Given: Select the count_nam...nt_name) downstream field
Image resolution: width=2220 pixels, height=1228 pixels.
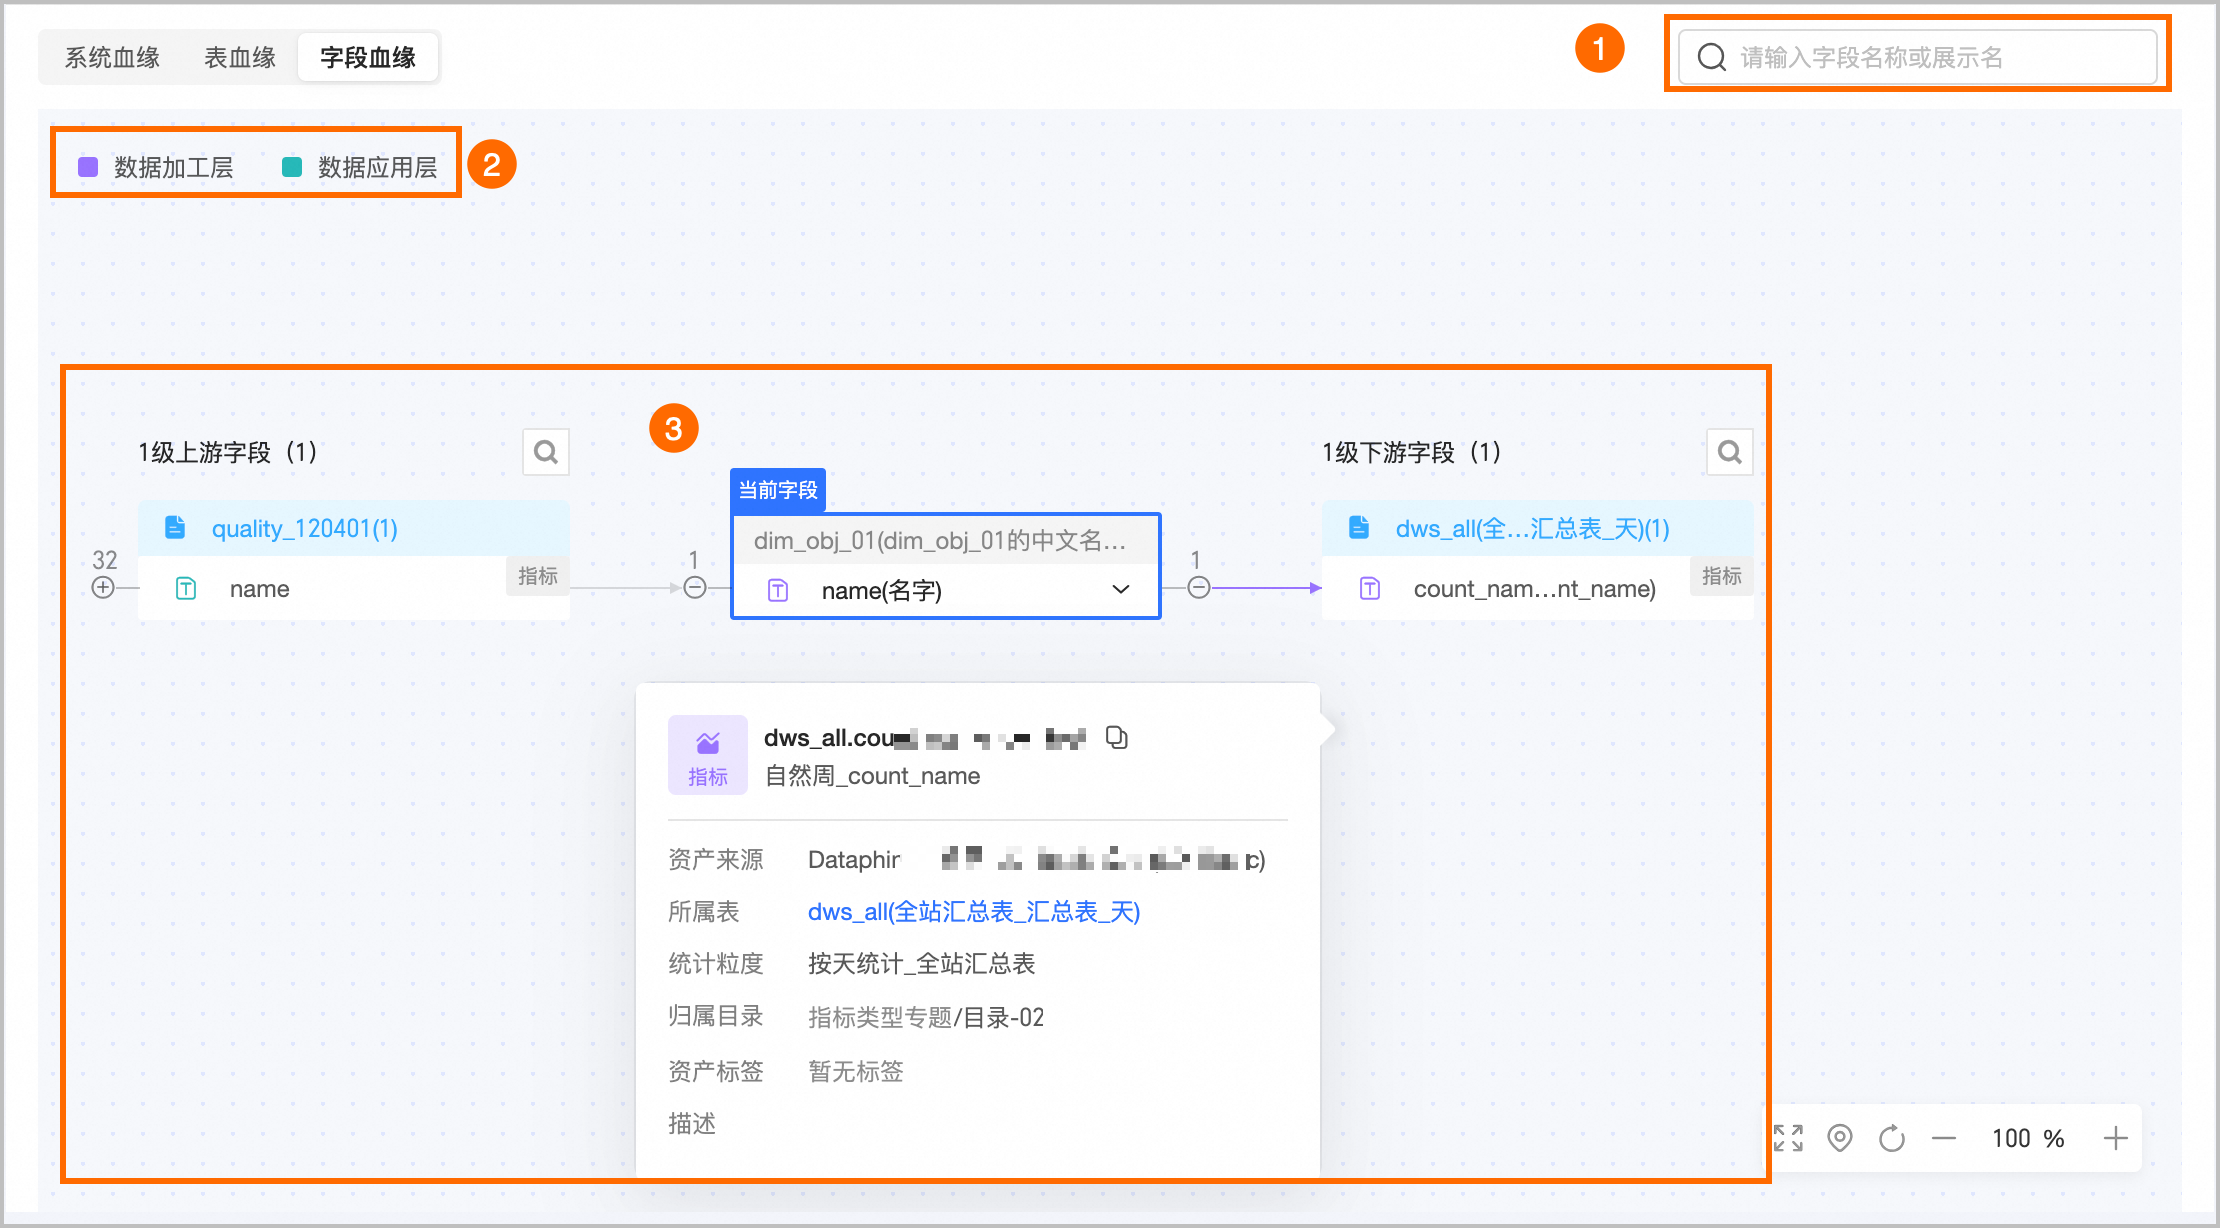Looking at the screenshot, I should tap(1534, 589).
